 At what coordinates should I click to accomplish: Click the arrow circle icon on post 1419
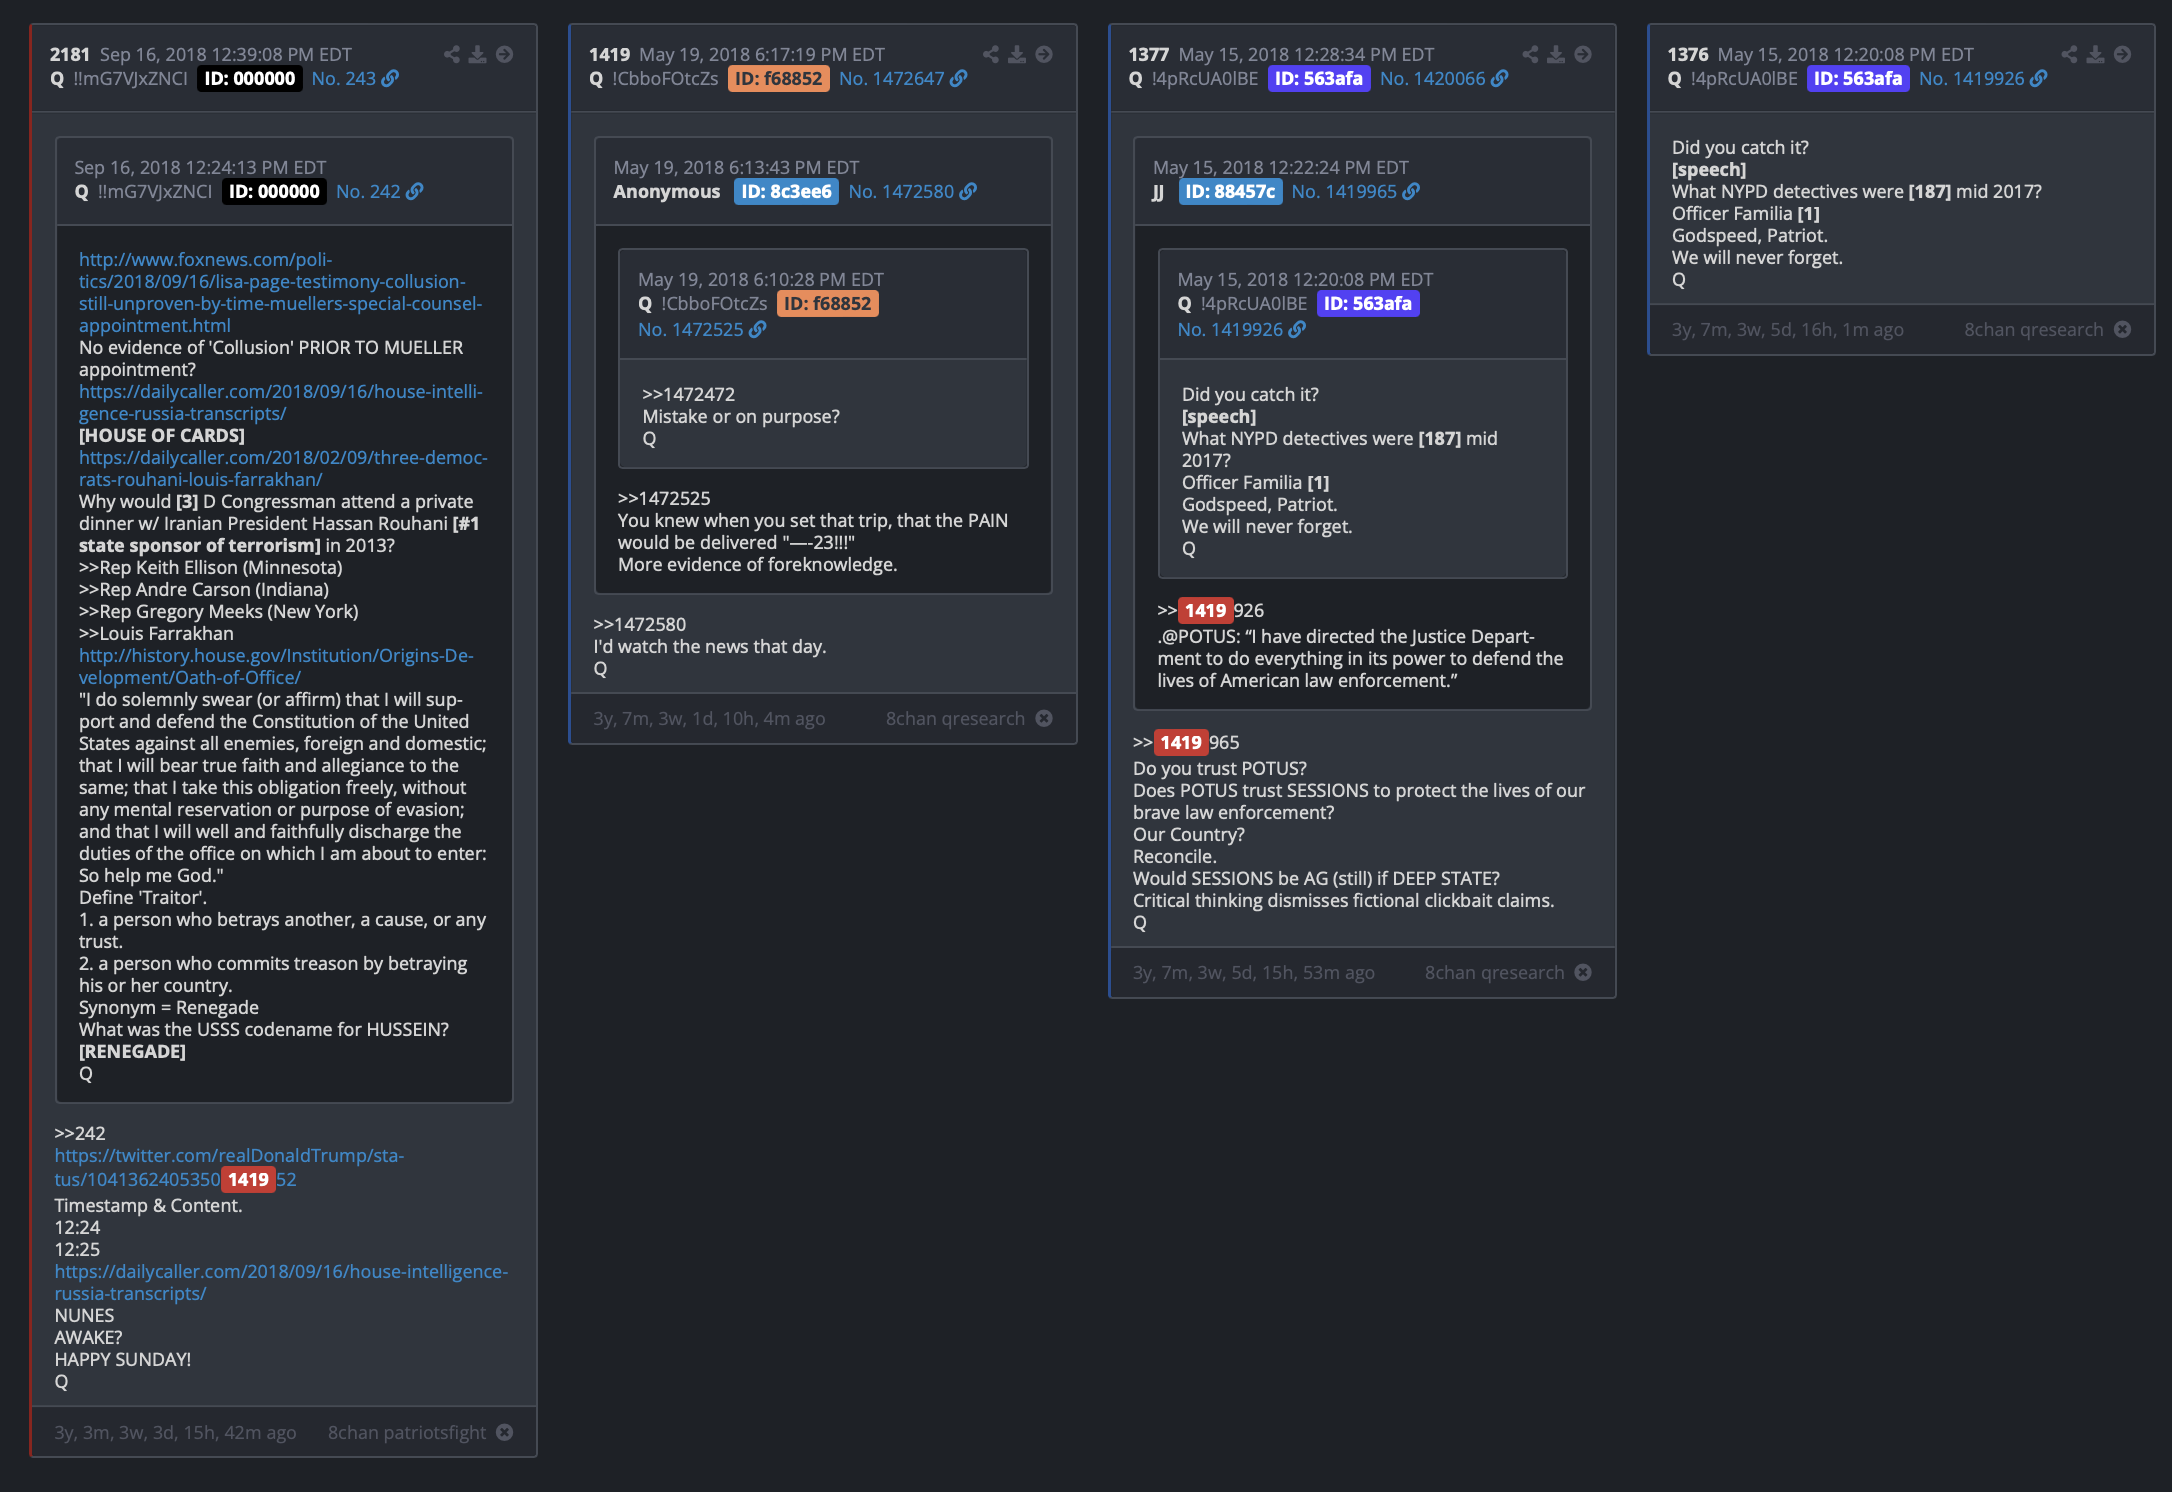[1044, 54]
